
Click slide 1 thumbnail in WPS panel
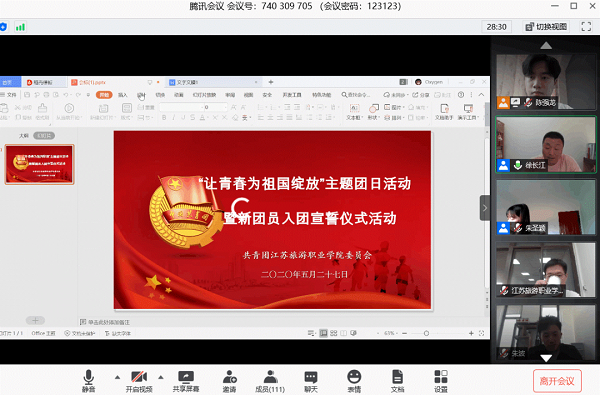tap(39, 165)
